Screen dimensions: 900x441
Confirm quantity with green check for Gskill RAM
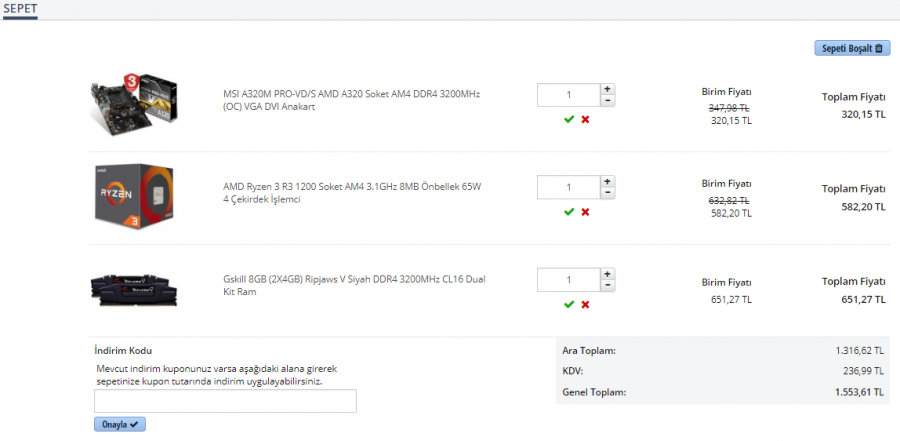pos(569,304)
